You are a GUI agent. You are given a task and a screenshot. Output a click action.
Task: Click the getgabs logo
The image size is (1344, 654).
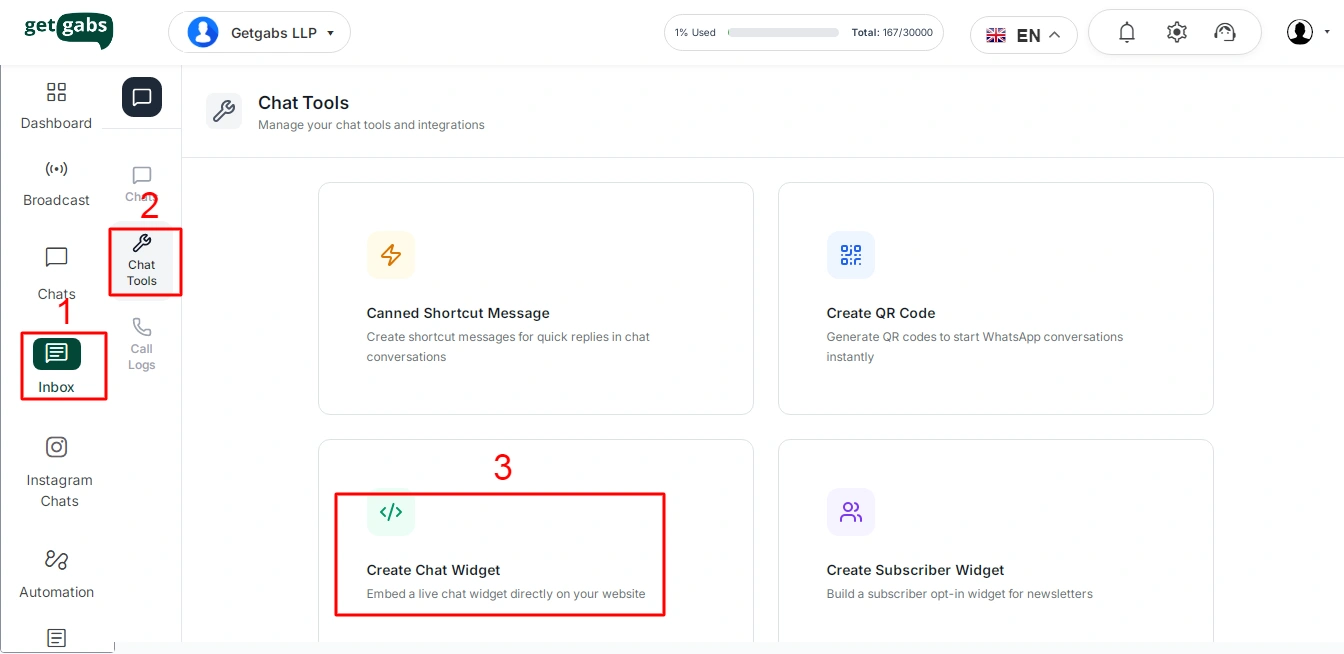[x=68, y=30]
